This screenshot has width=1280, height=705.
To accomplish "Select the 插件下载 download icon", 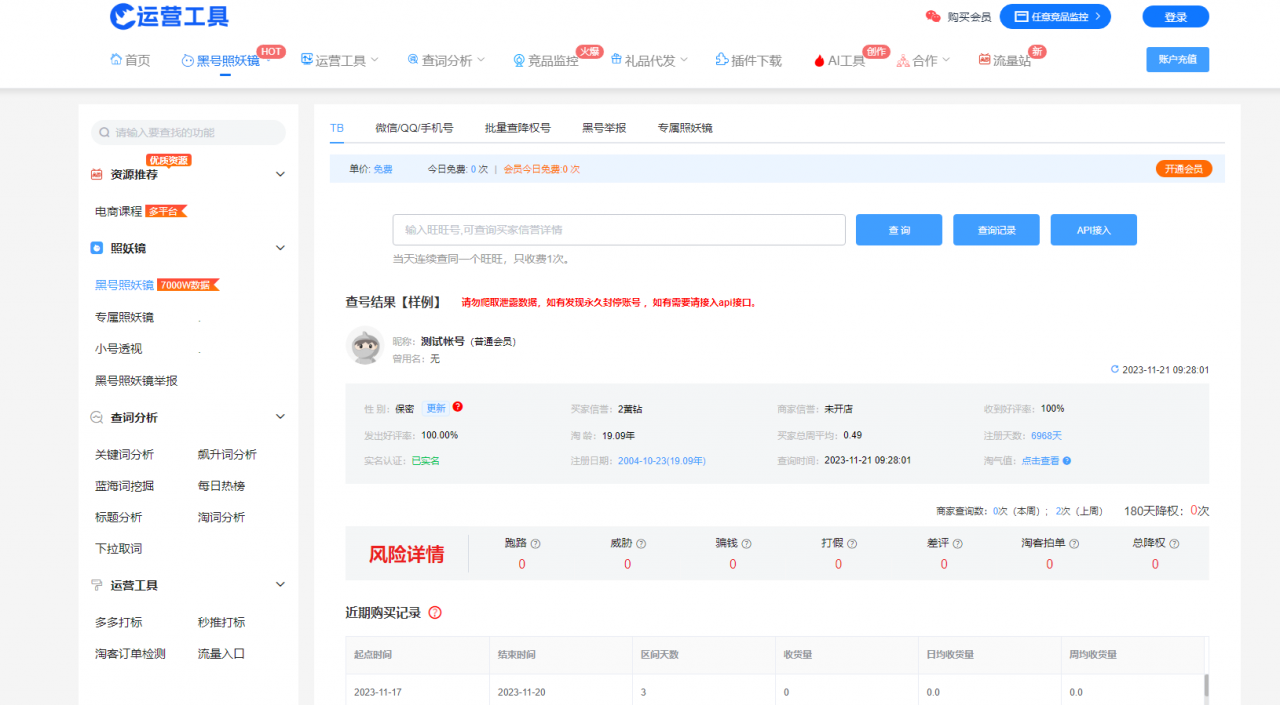I will (x=720, y=59).
